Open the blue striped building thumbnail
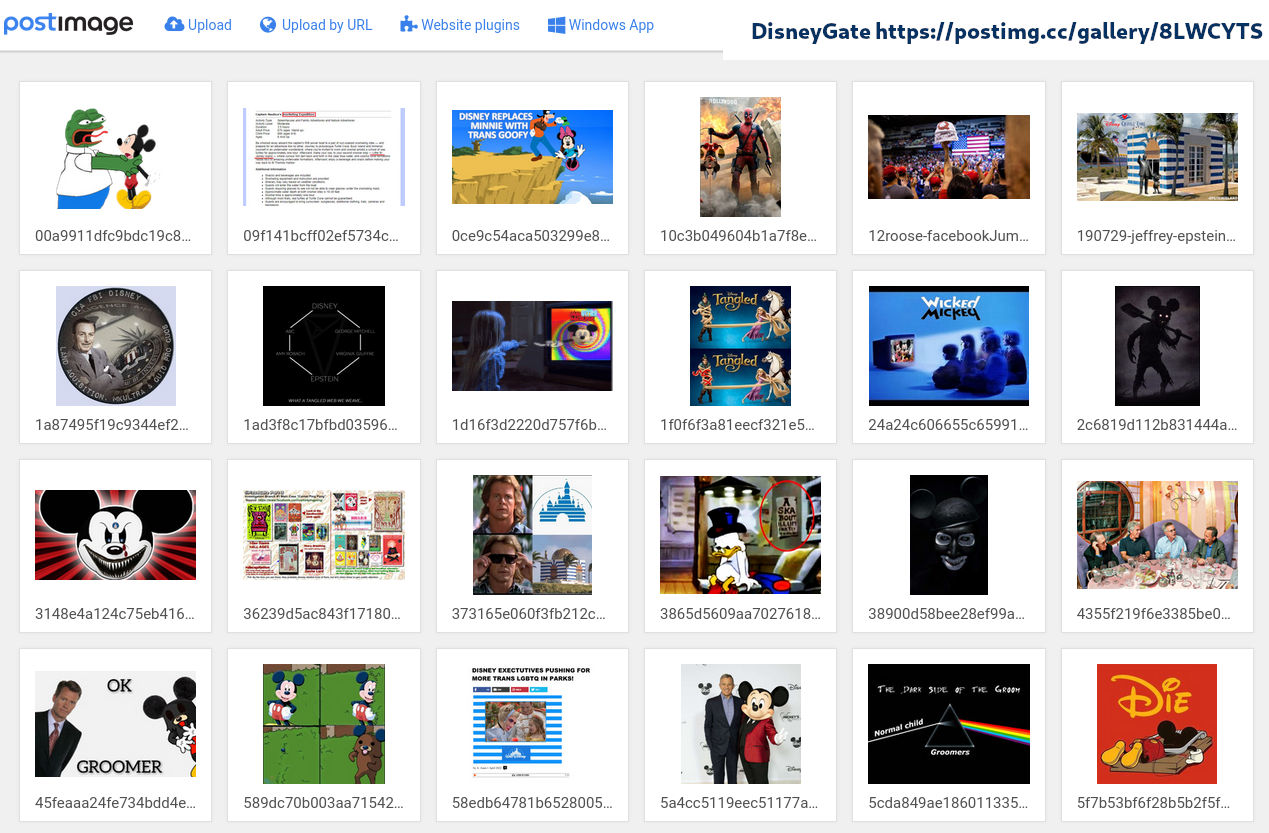Viewport: 1269px width, 833px height. click(1157, 157)
